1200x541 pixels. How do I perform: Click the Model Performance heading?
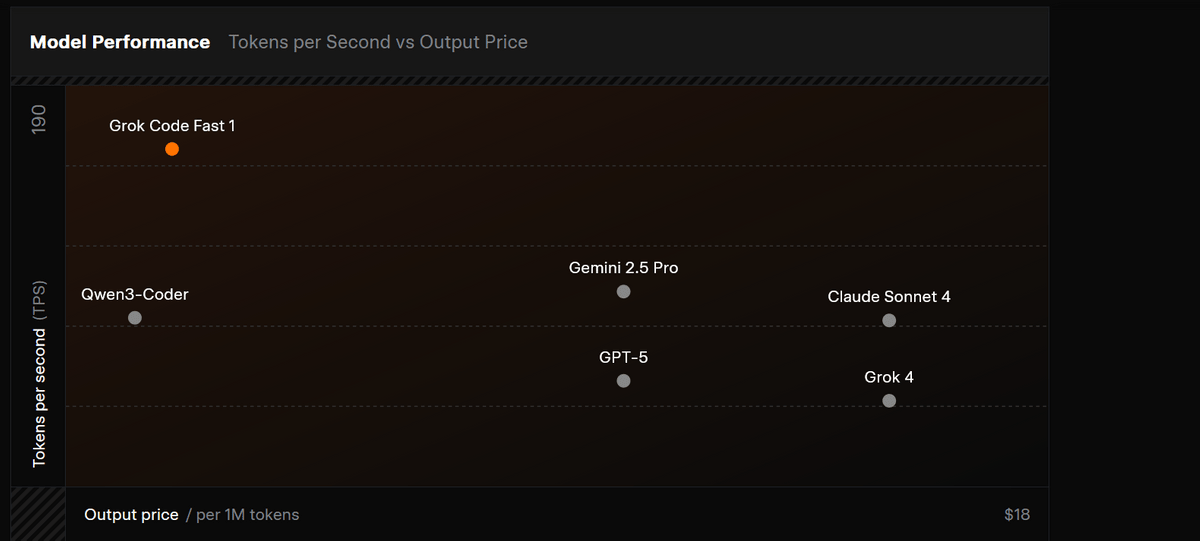pyautogui.click(x=120, y=42)
